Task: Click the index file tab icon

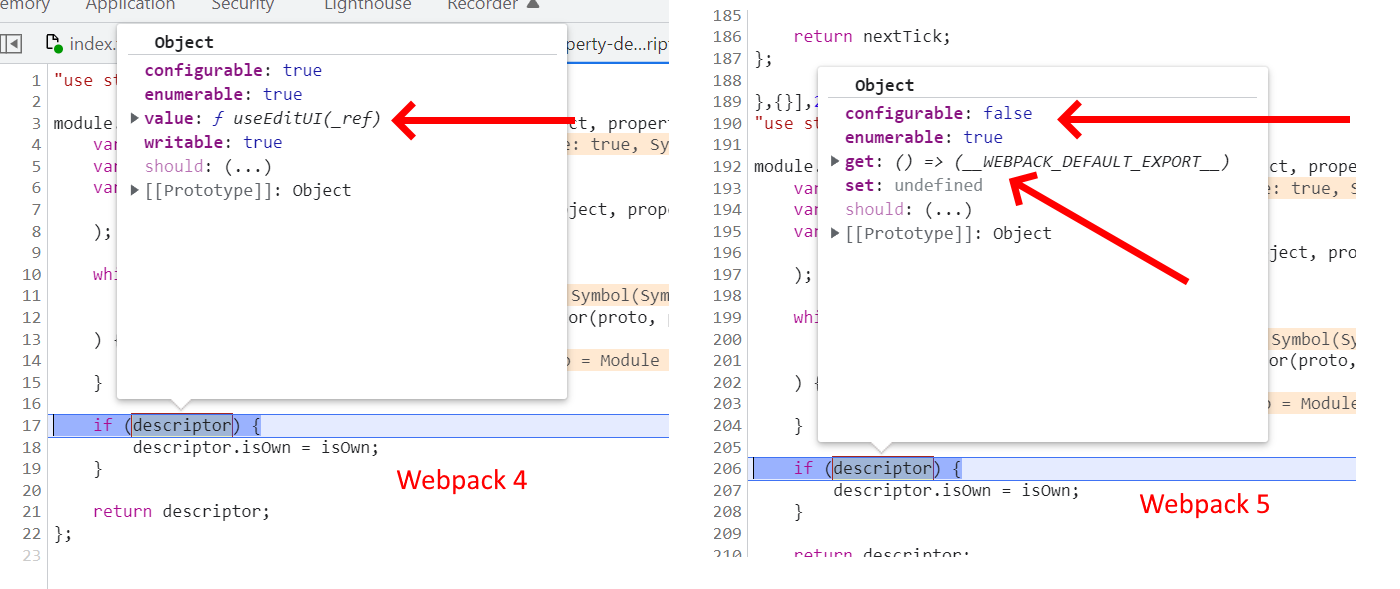Action: click(53, 44)
